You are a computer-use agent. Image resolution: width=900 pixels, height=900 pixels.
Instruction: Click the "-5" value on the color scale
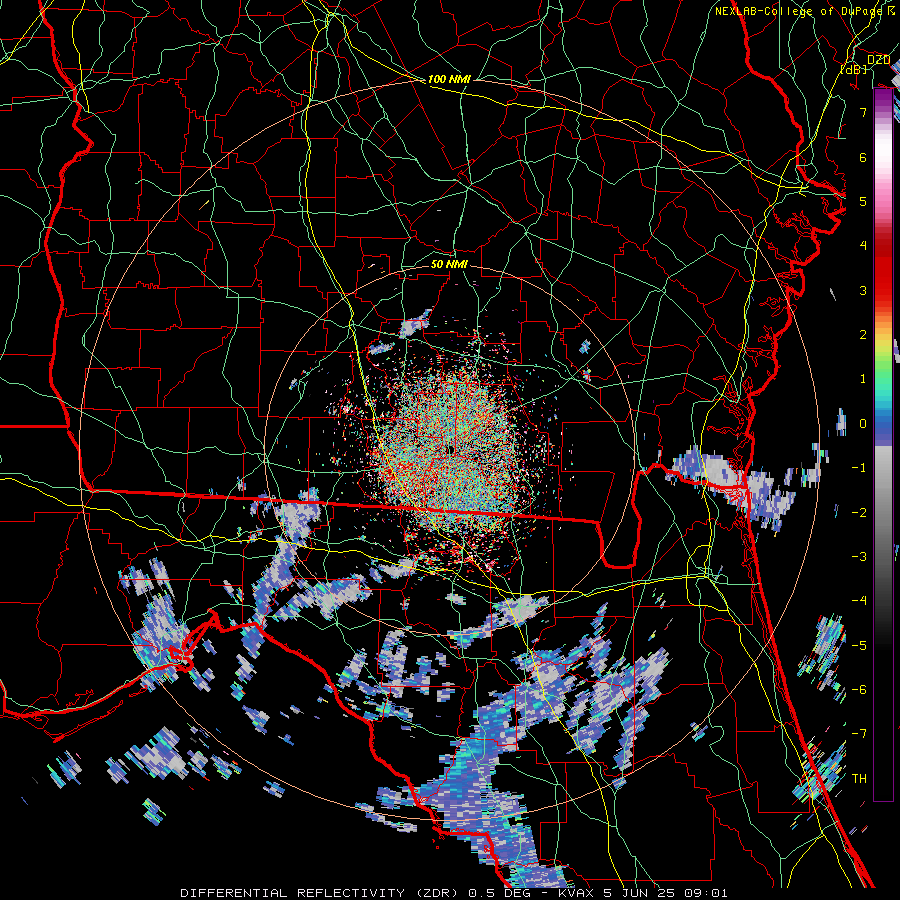(859, 646)
